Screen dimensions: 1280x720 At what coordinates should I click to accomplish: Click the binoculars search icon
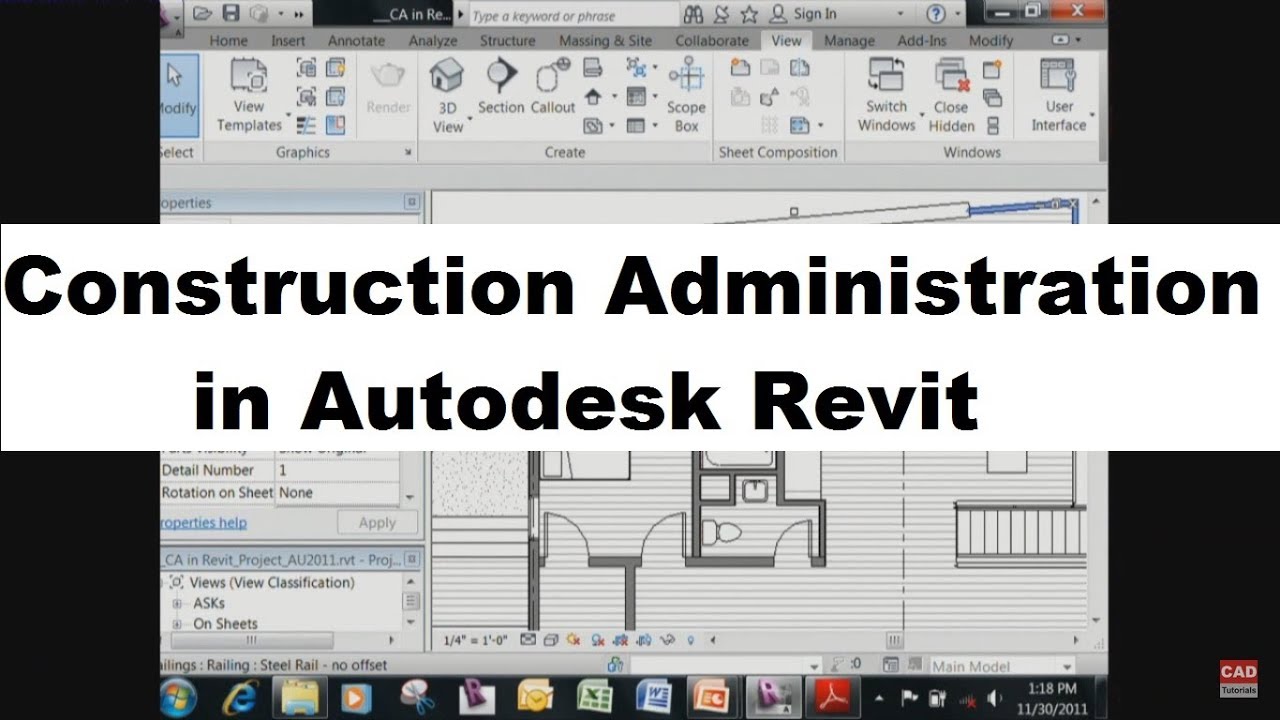[694, 14]
